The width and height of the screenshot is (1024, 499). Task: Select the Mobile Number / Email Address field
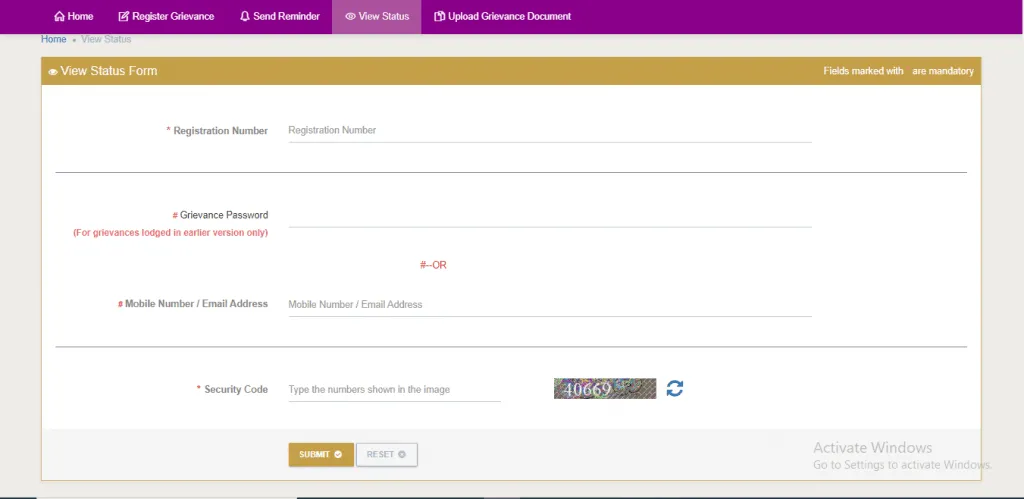549,305
